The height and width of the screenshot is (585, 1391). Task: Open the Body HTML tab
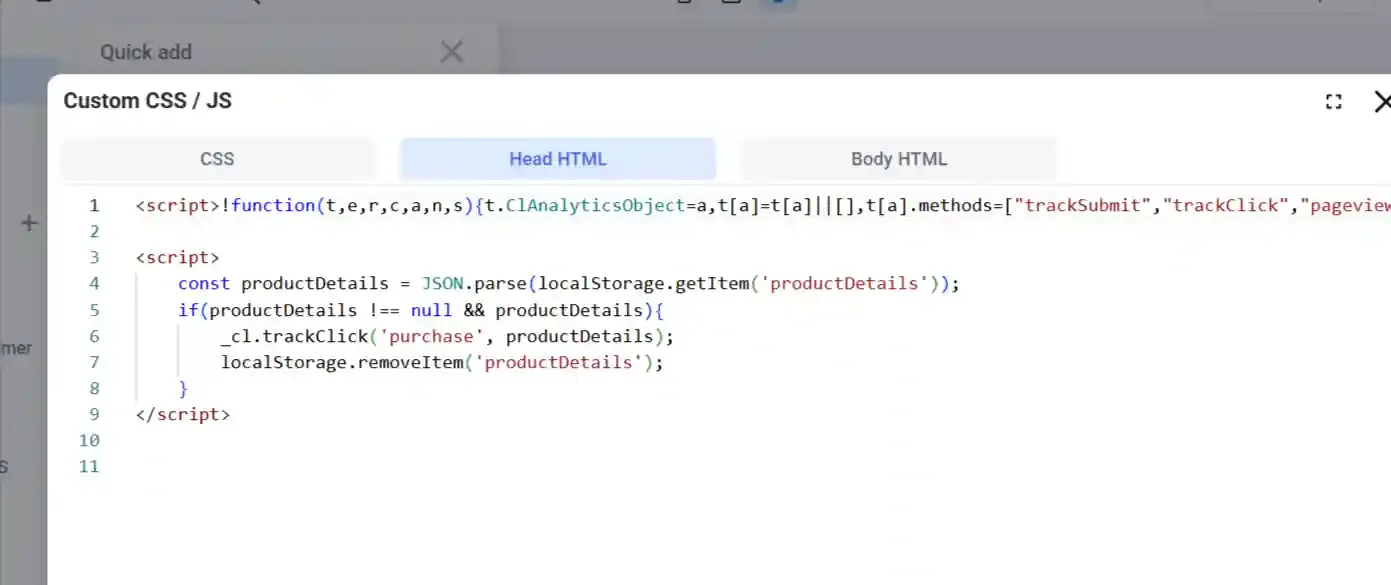(x=898, y=159)
